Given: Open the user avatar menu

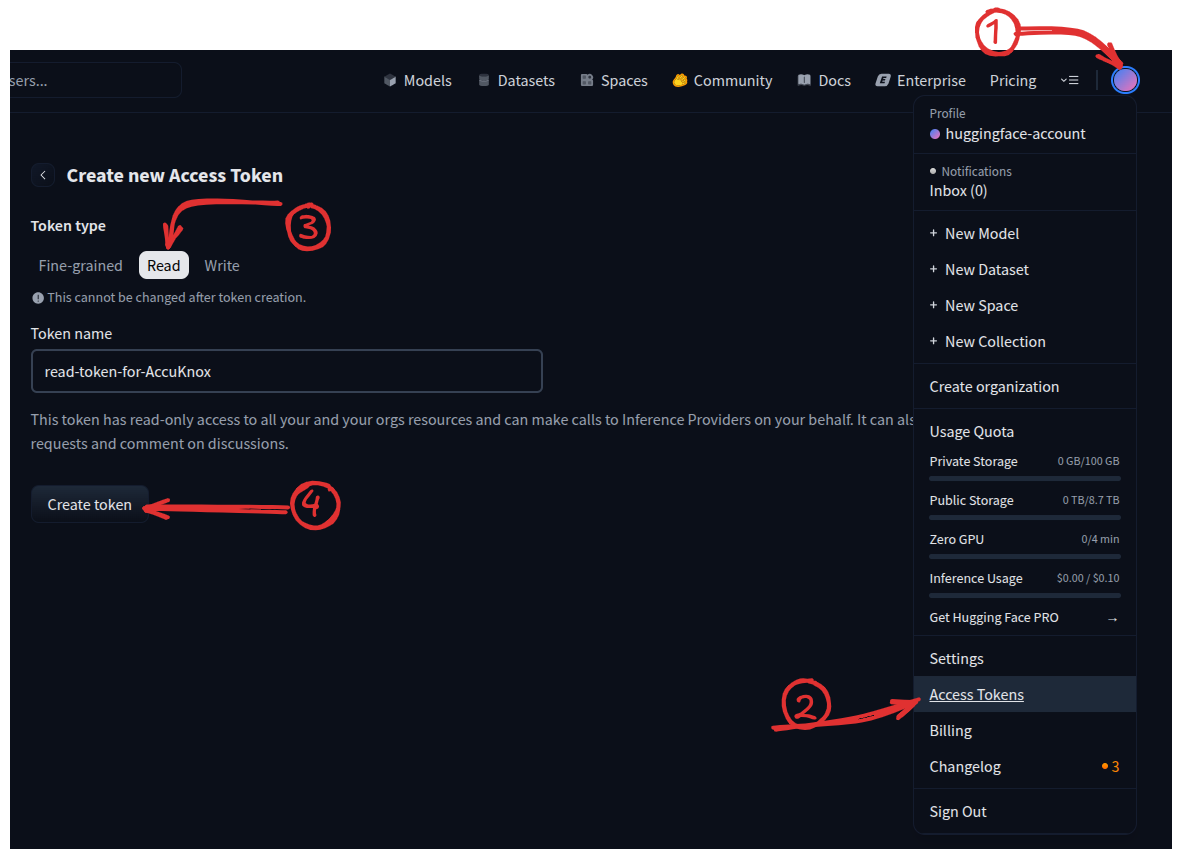Looking at the screenshot, I should click(1125, 80).
